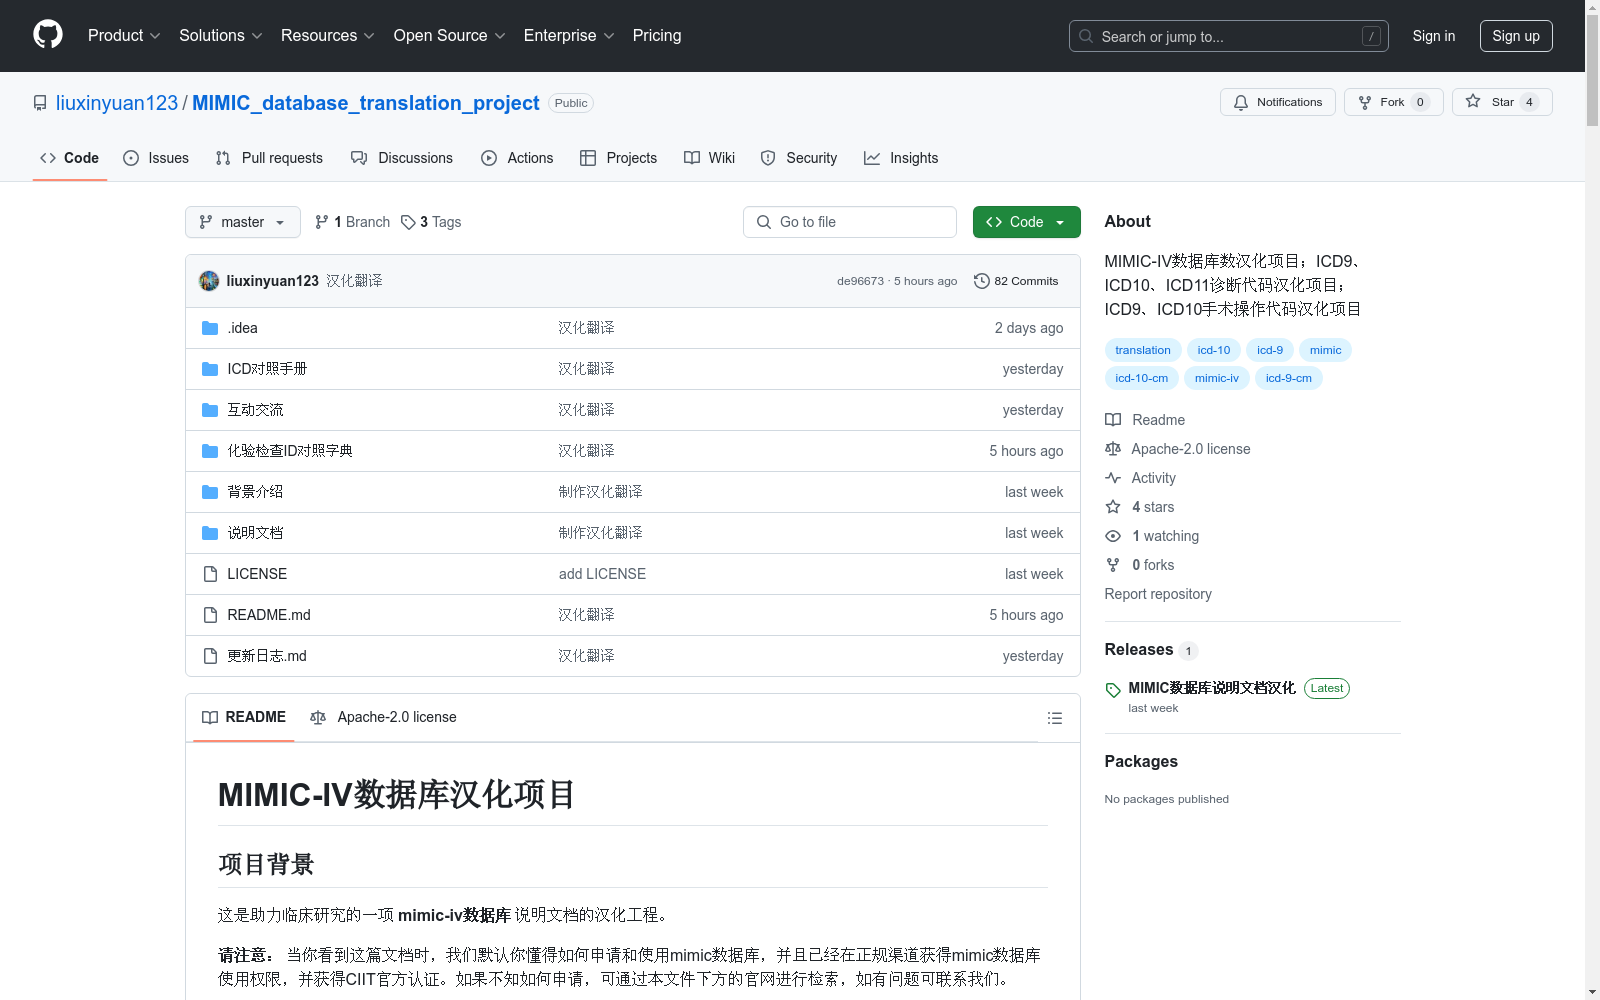Open the README outline list icon
The image size is (1600, 1000).
[x=1054, y=717]
